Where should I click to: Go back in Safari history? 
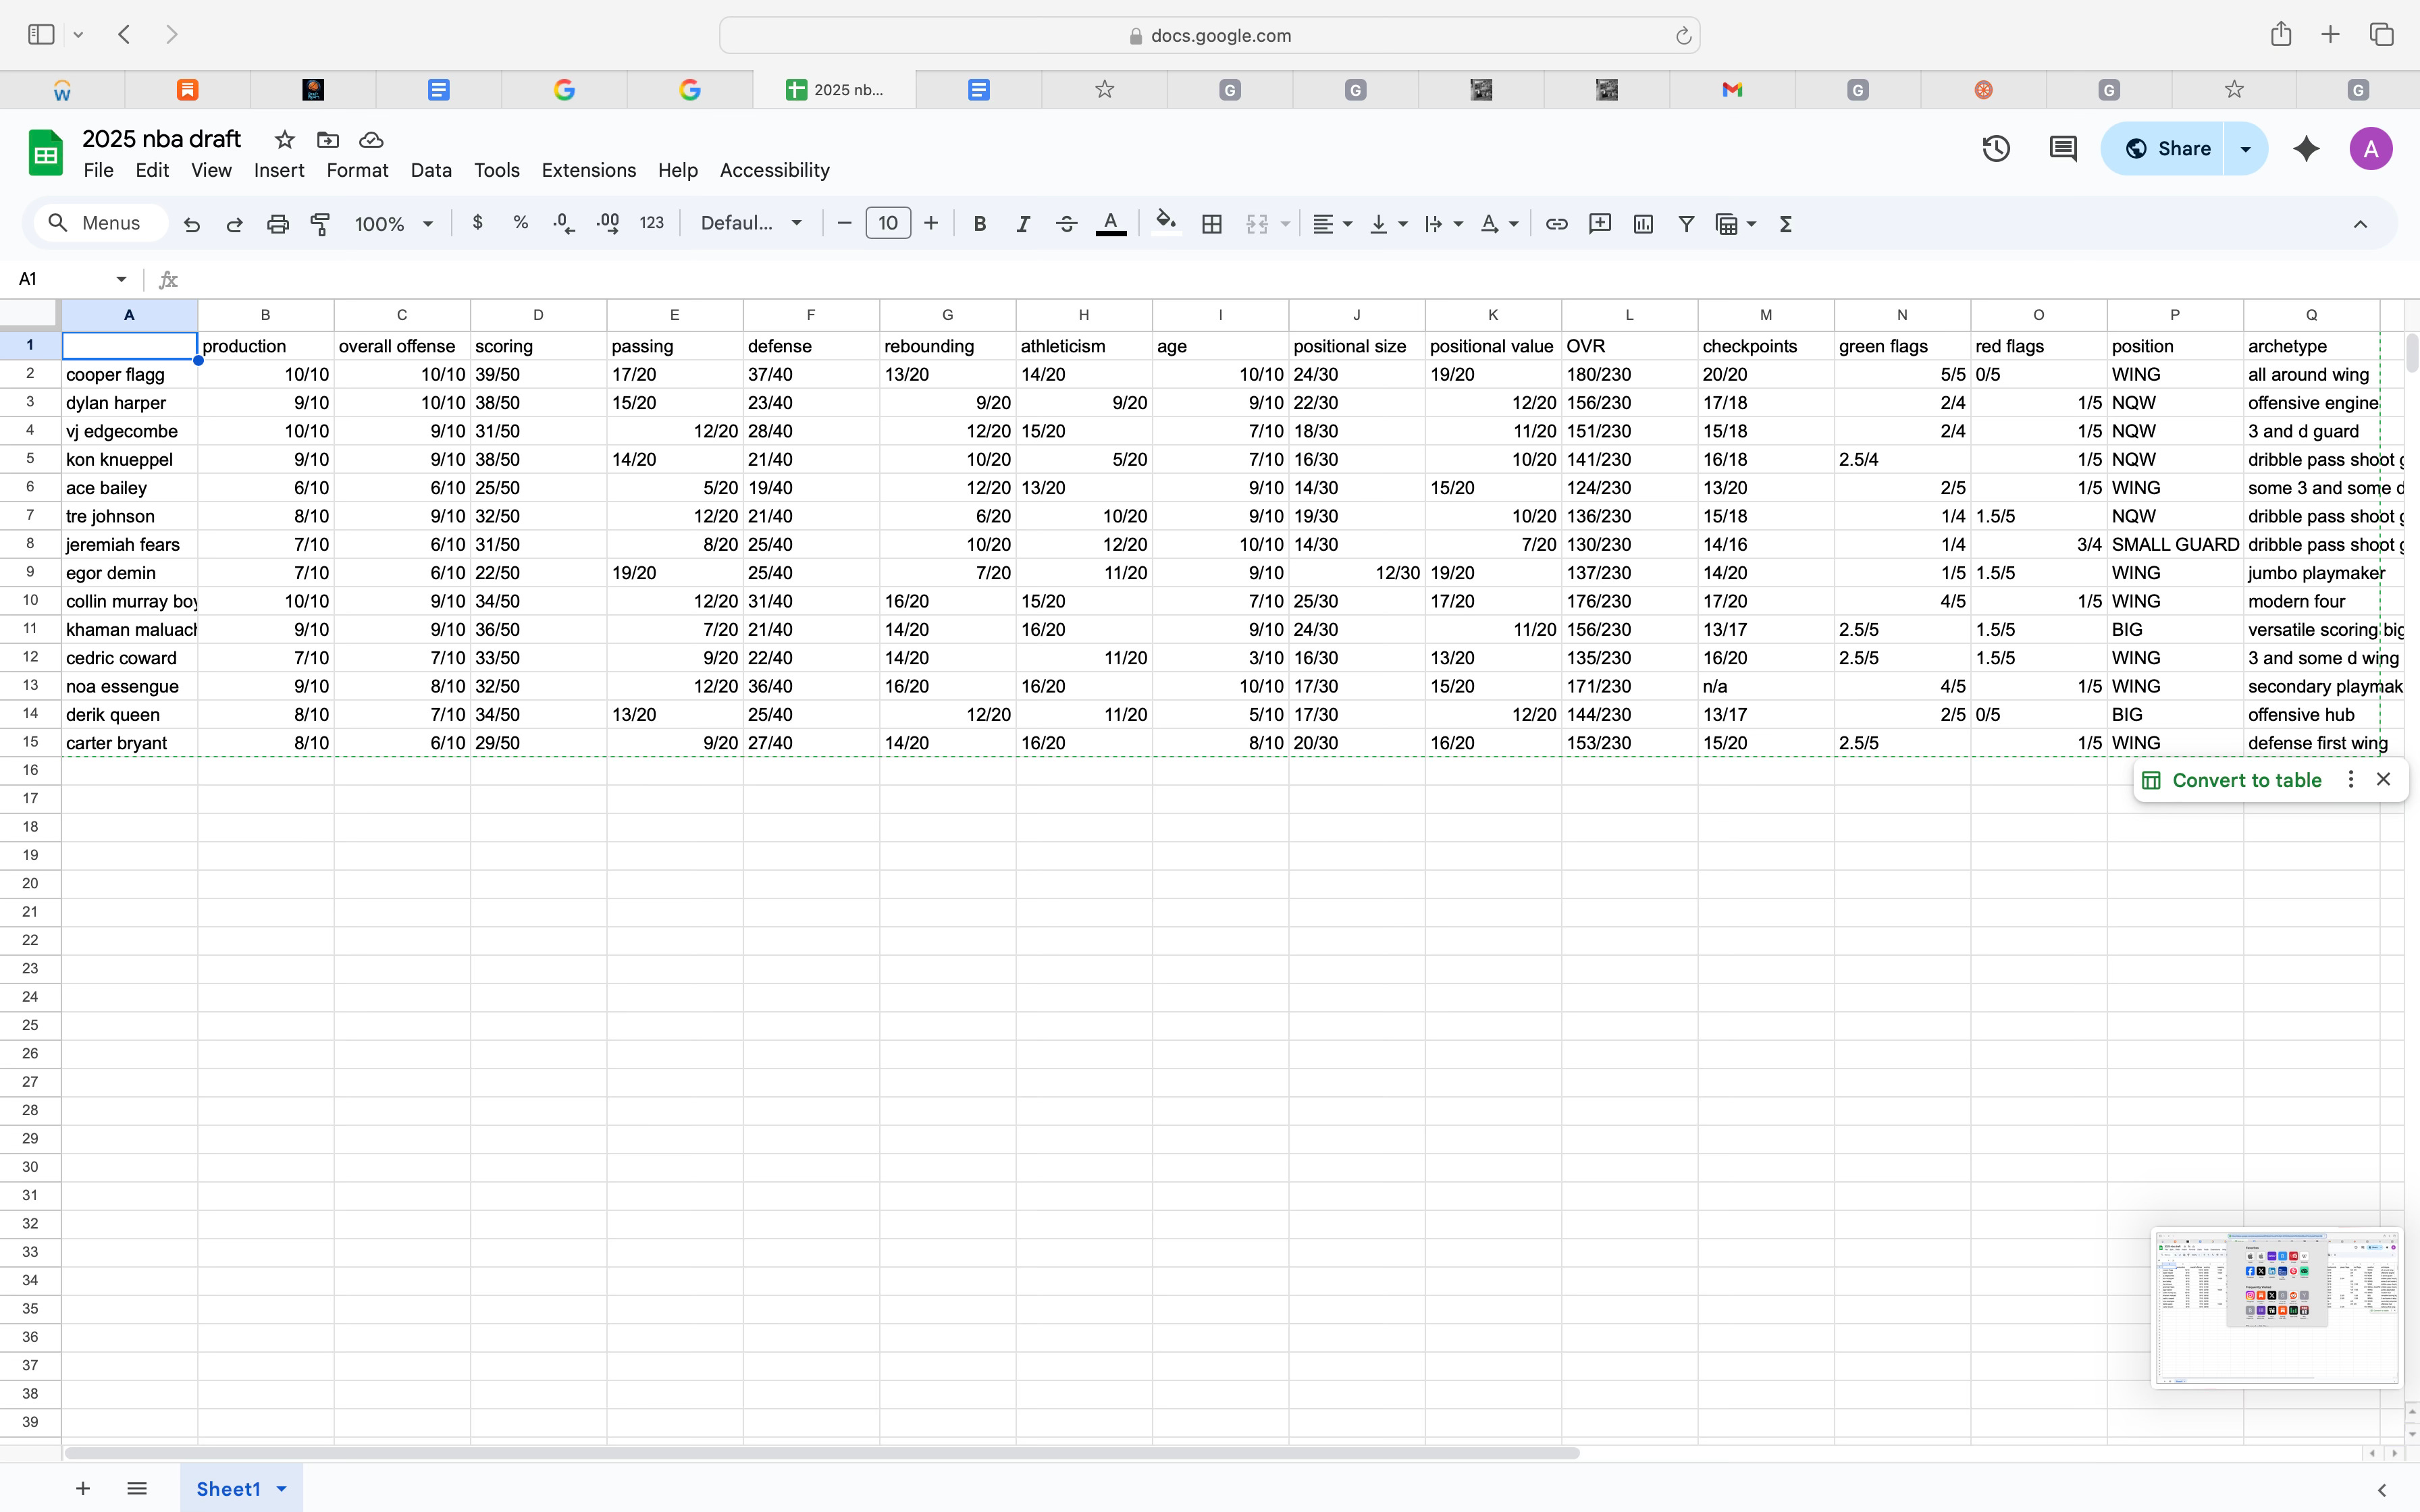pyautogui.click(x=125, y=34)
